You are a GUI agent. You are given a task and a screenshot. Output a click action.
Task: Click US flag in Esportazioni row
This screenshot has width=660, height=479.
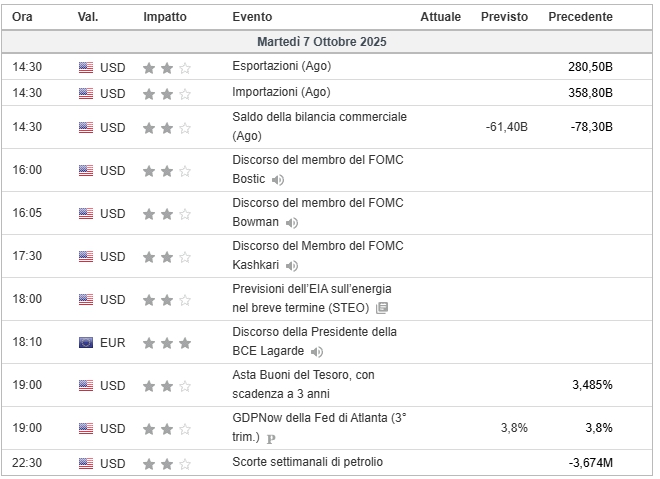point(86,67)
